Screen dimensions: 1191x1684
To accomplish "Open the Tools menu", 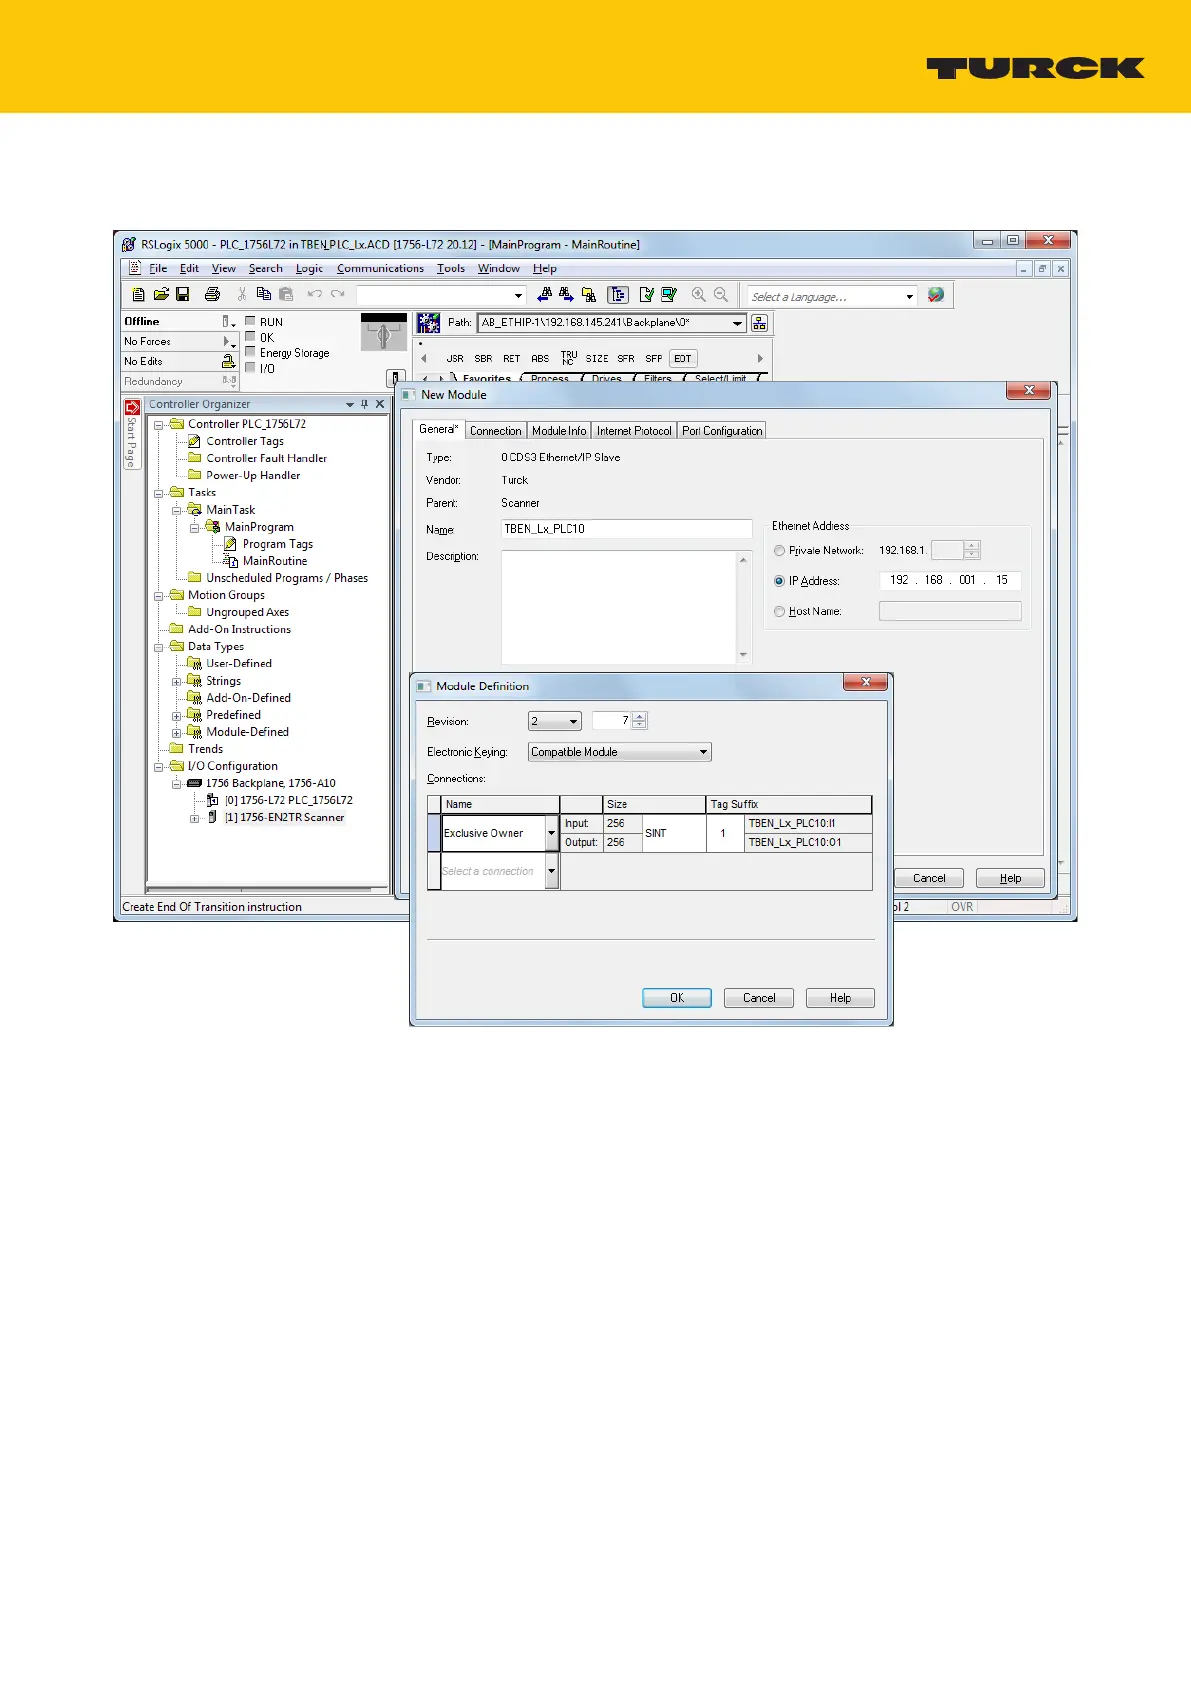I will pyautogui.click(x=451, y=268).
